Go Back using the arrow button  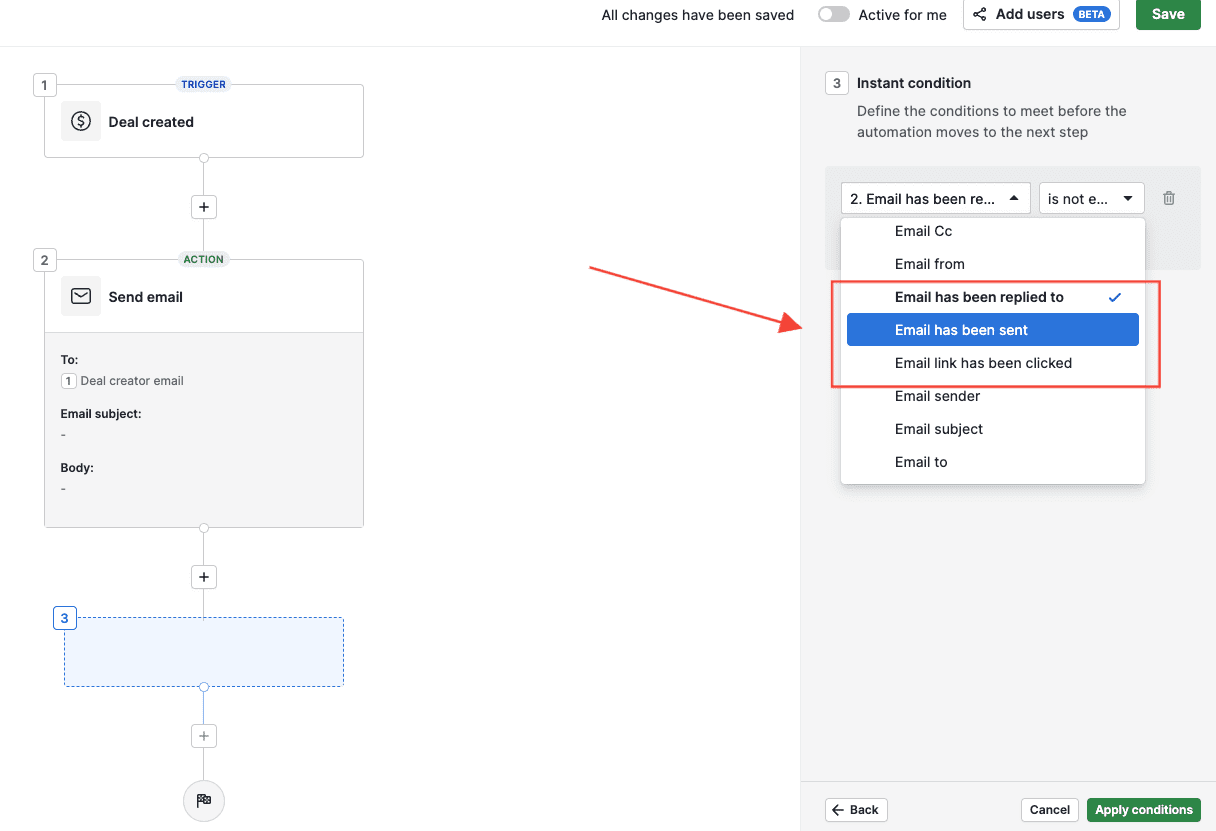(856, 810)
